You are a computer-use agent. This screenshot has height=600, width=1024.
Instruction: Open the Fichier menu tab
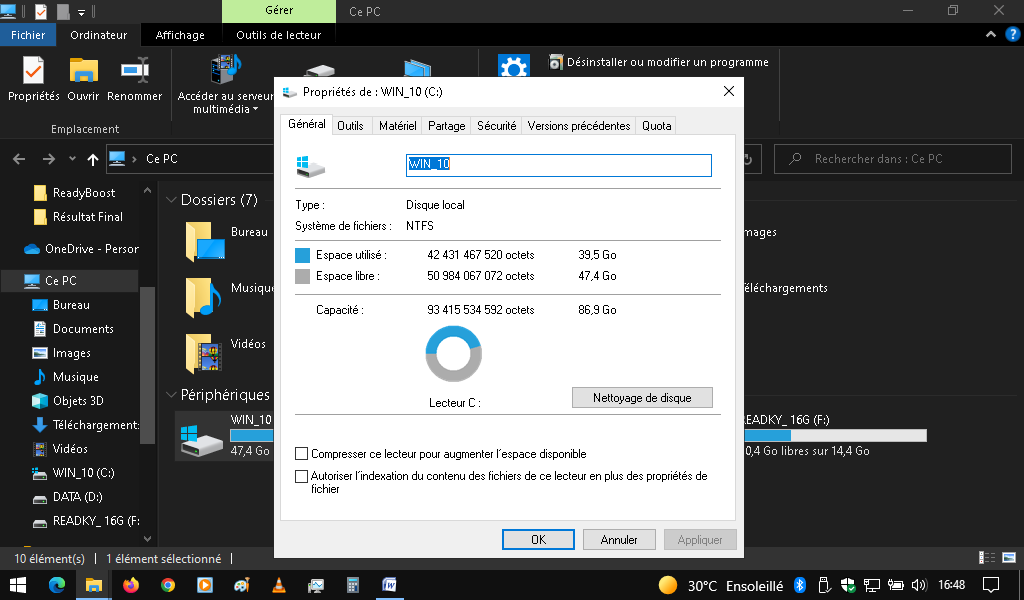tap(28, 35)
